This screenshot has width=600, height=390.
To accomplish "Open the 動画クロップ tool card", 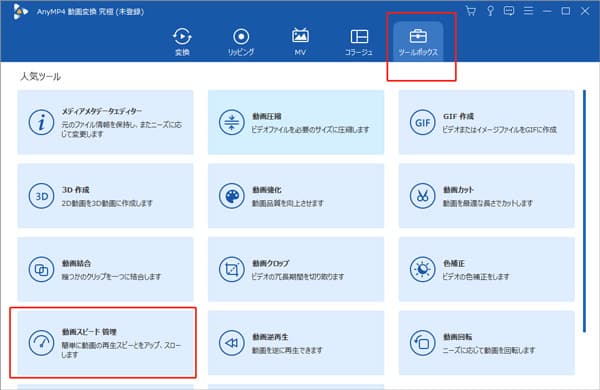I will pos(296,269).
